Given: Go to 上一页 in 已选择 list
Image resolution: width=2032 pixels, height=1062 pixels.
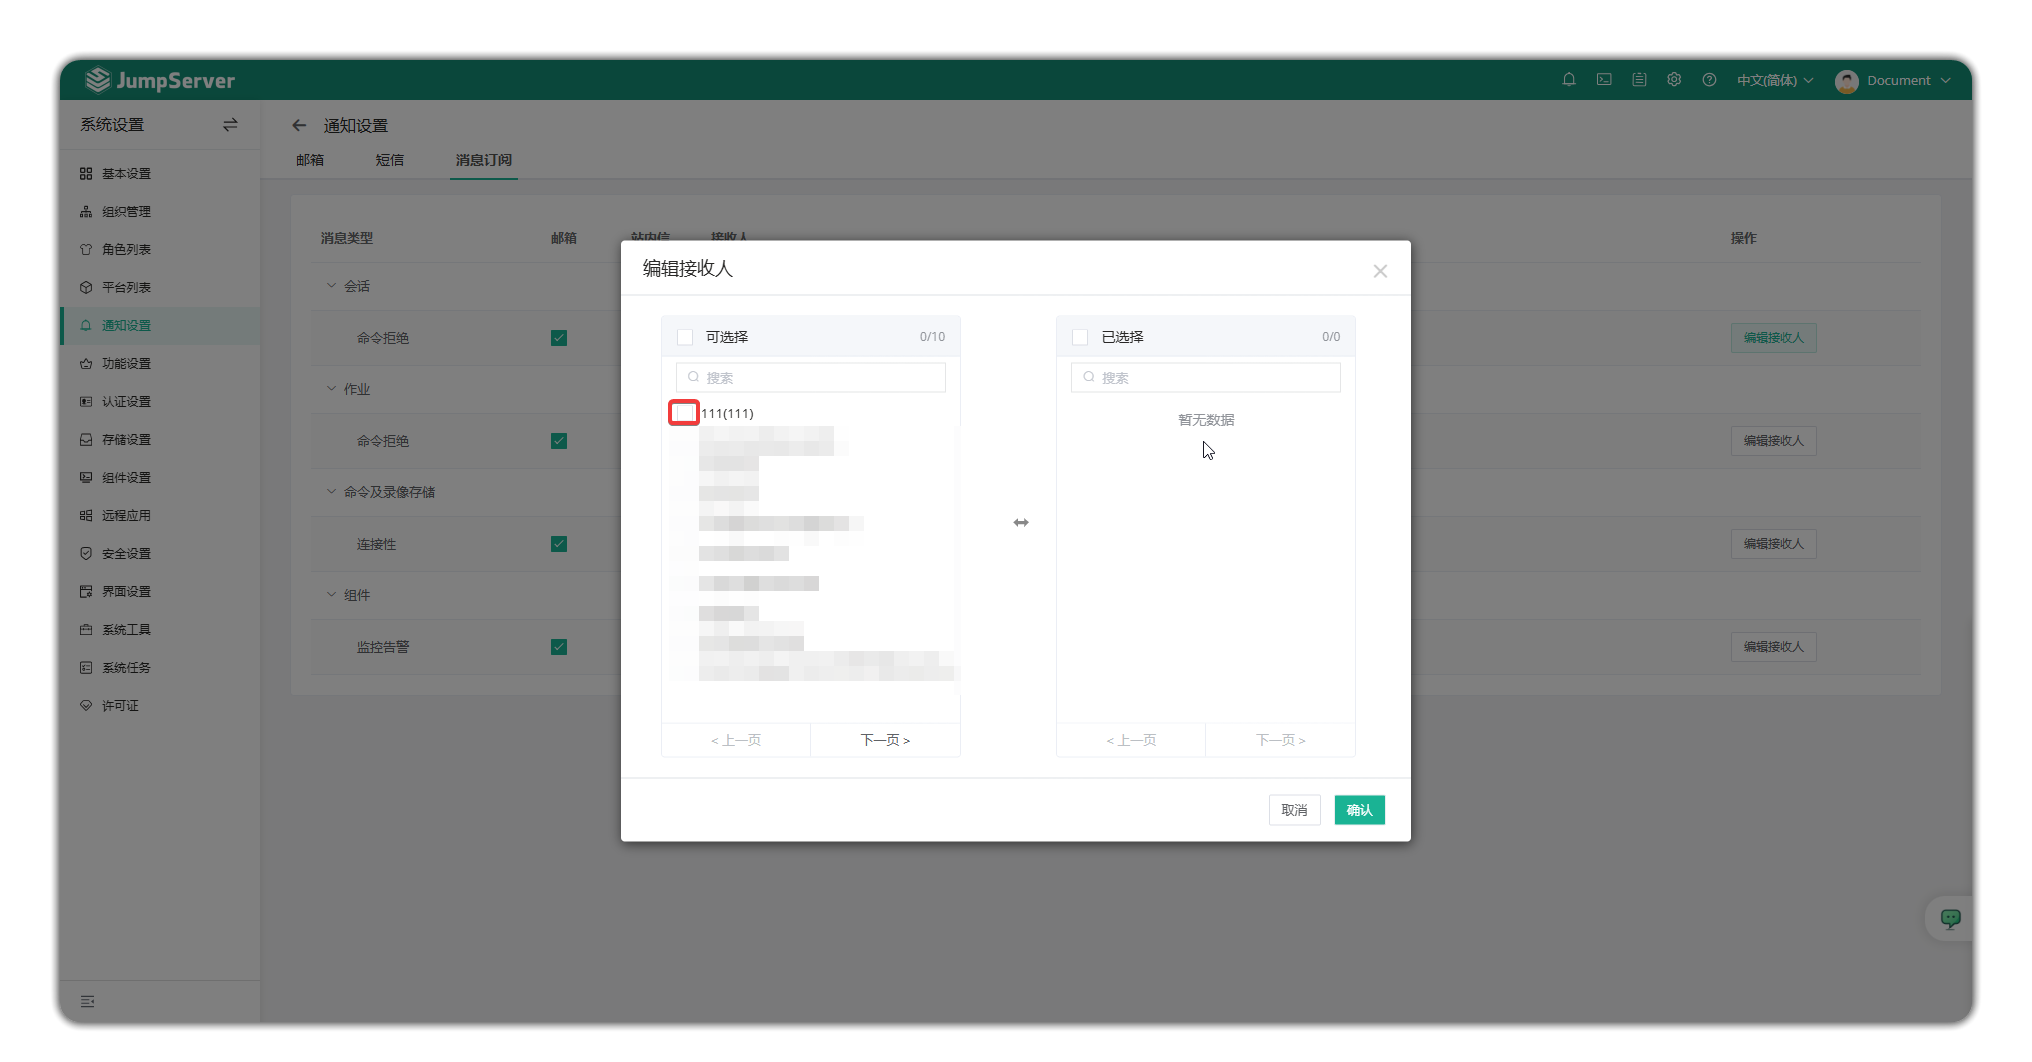Looking at the screenshot, I should tap(1131, 740).
